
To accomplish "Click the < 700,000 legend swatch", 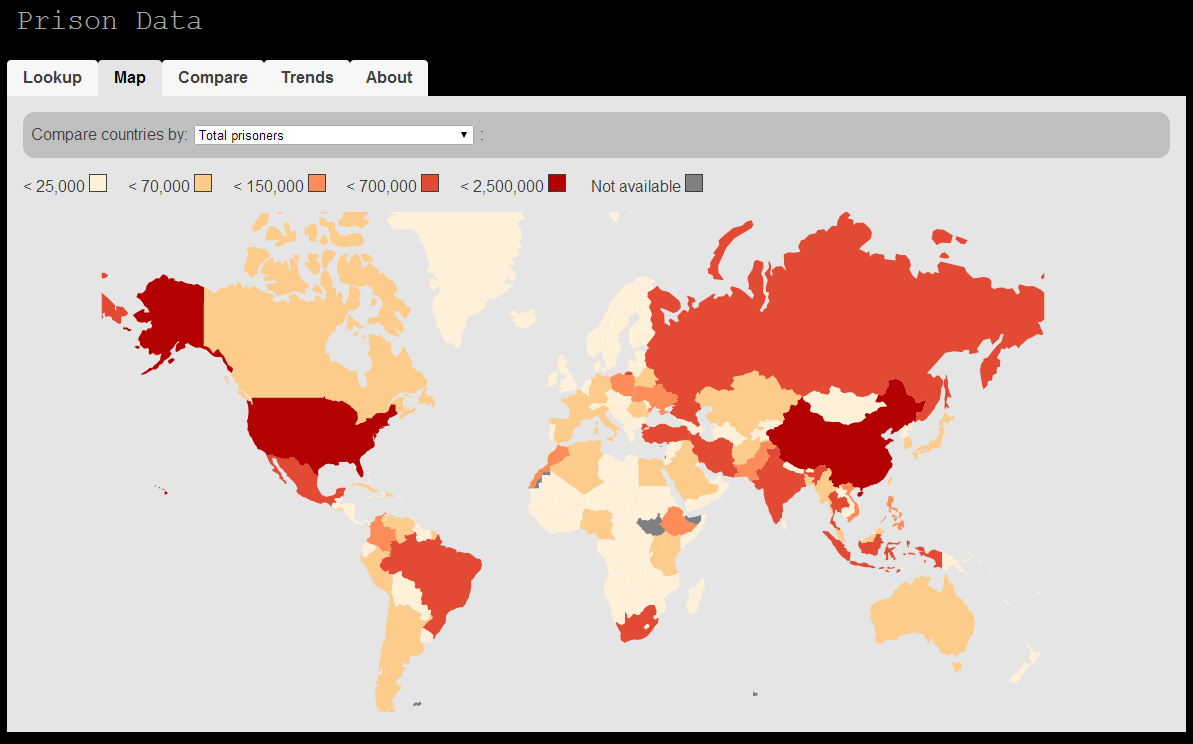I will pyautogui.click(x=430, y=183).
